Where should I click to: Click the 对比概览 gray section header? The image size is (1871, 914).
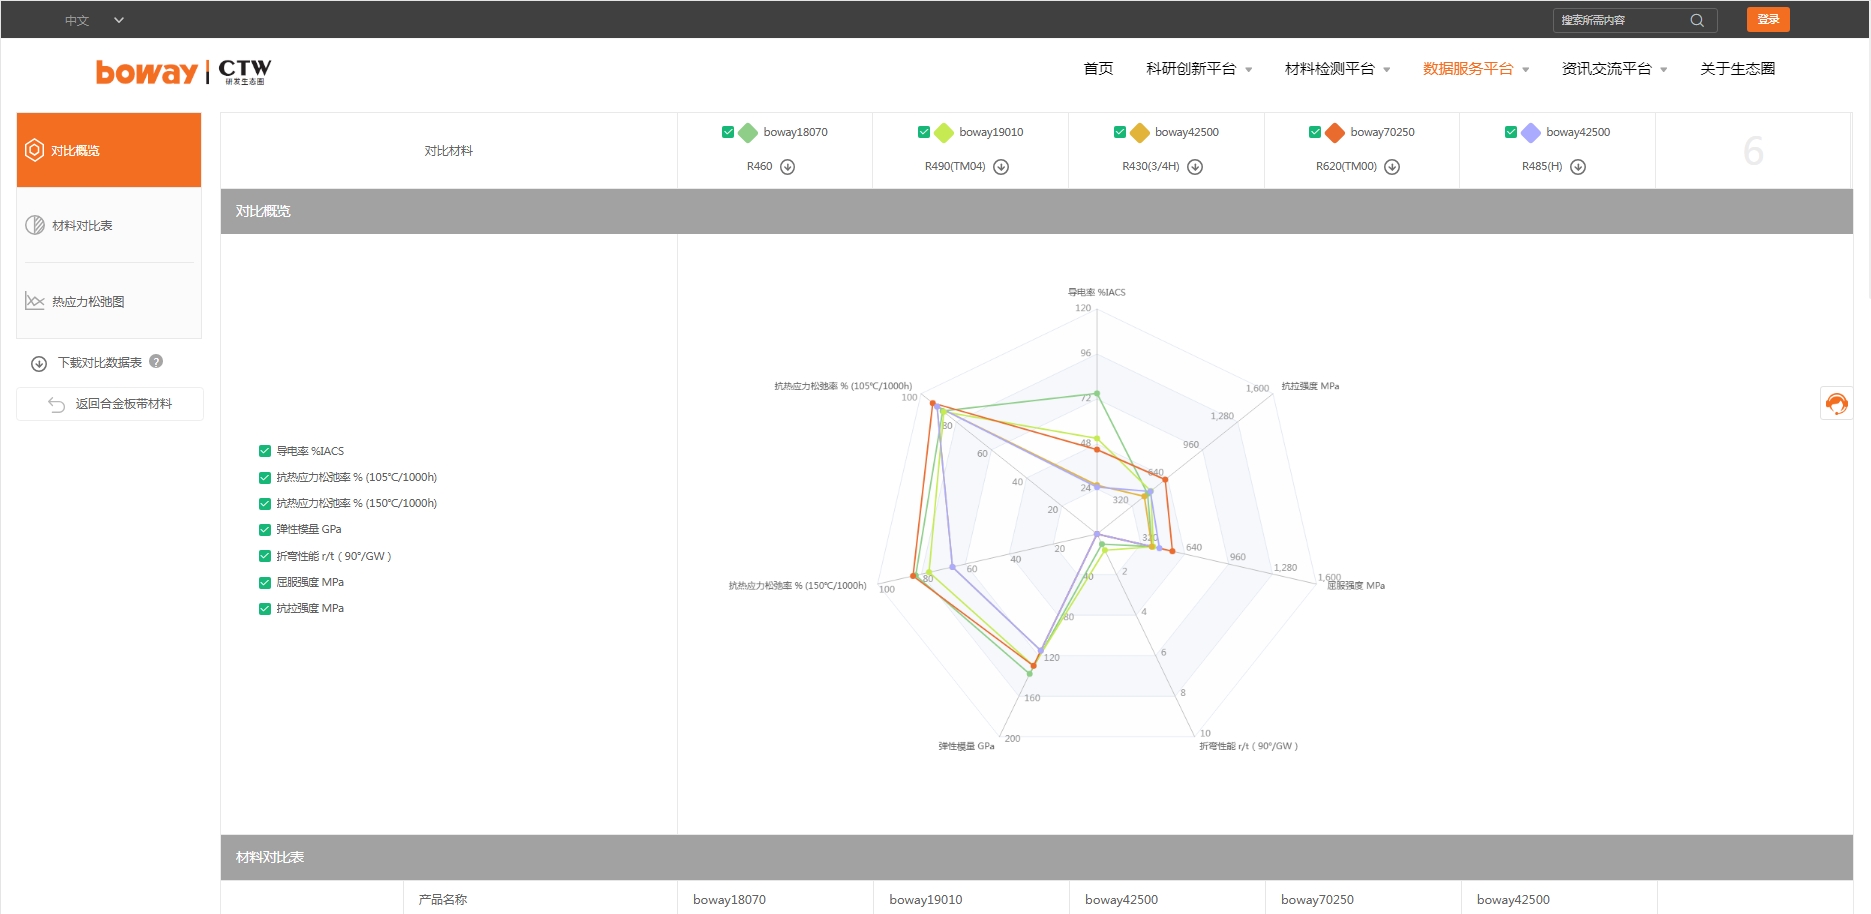point(1037,211)
